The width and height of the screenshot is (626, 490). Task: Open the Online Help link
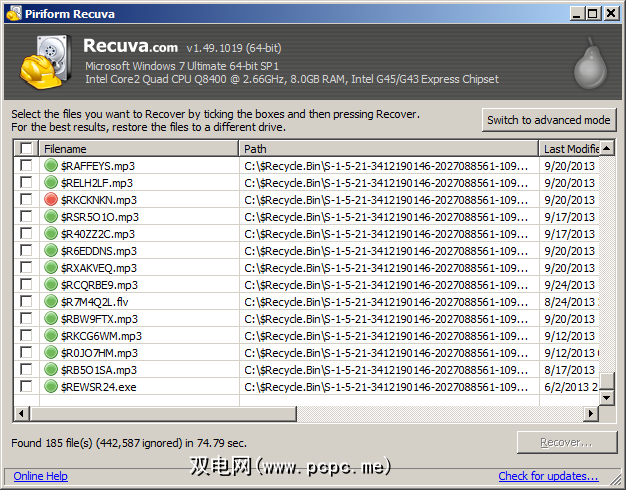coord(40,476)
